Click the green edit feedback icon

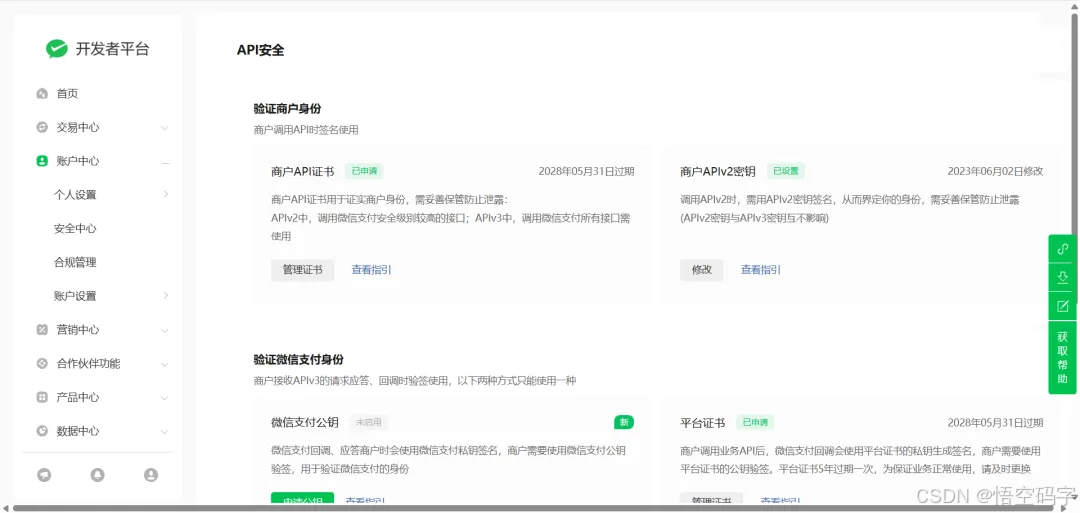pyautogui.click(x=1062, y=306)
